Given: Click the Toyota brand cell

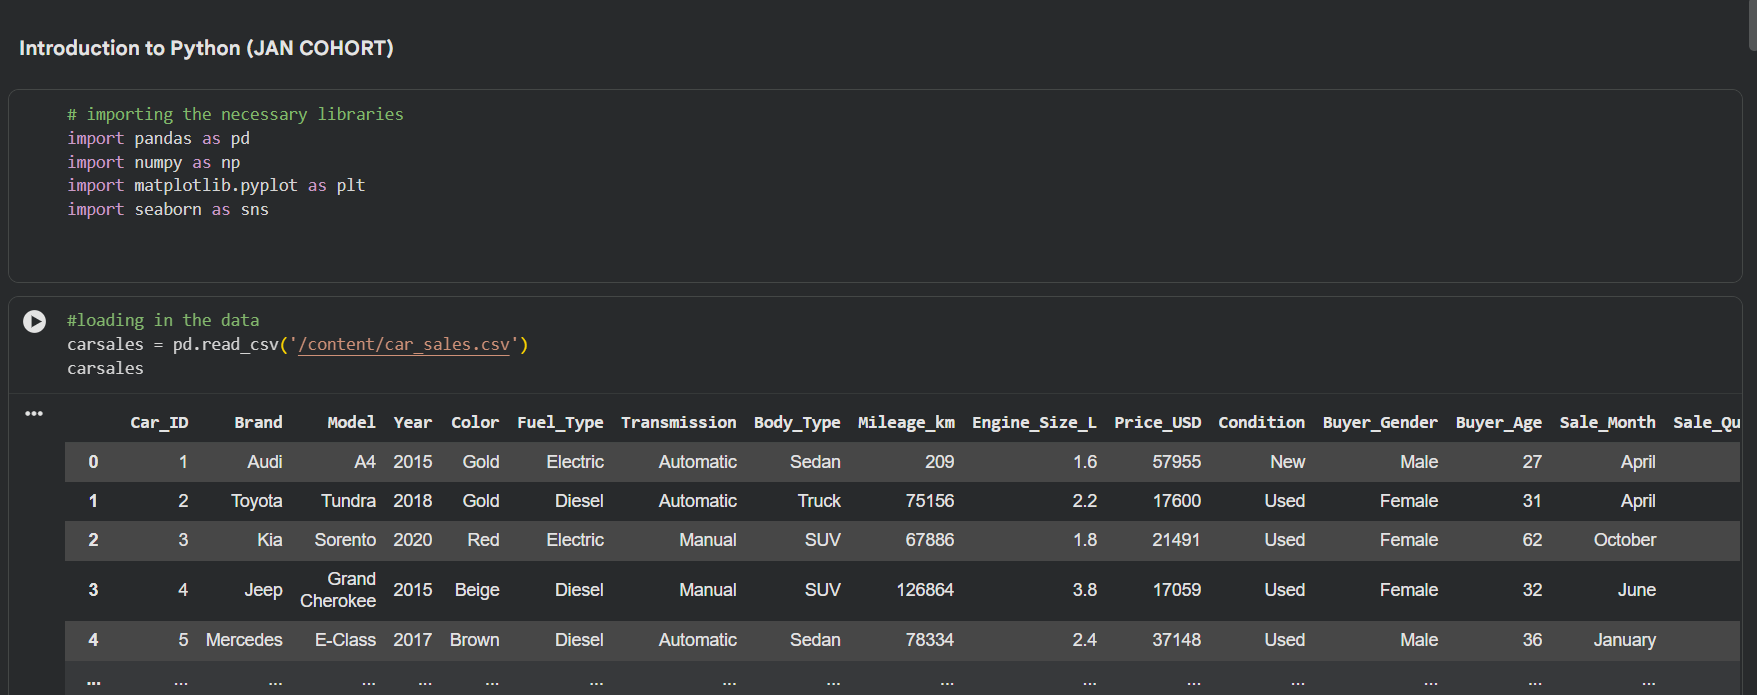Looking at the screenshot, I should [x=257, y=501].
